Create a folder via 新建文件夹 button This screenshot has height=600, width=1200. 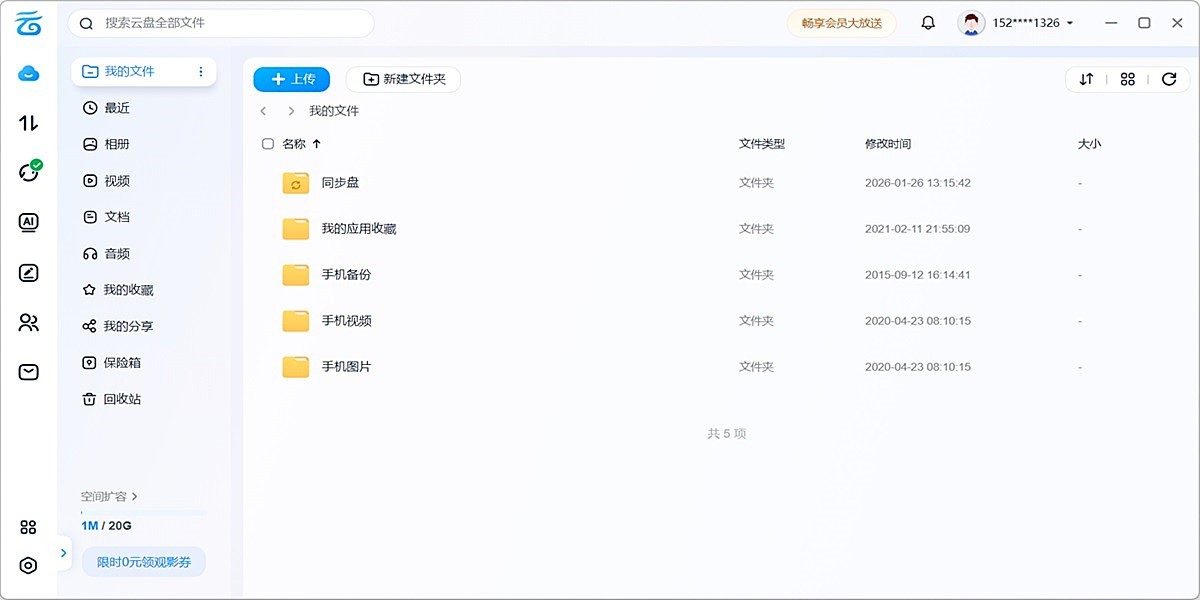click(403, 79)
